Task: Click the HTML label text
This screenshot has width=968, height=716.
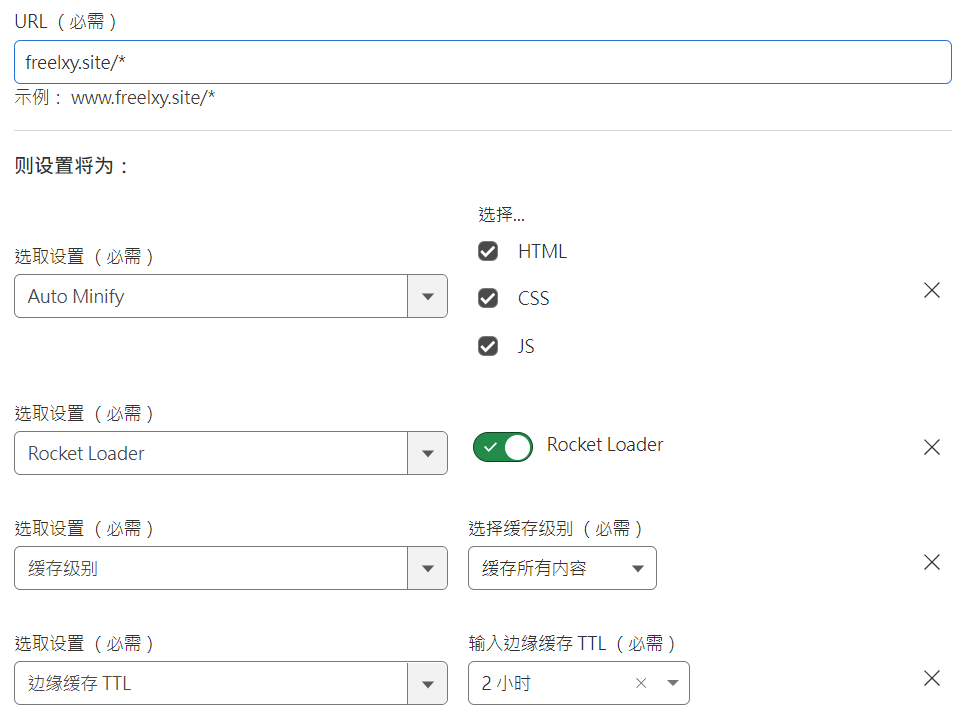Action: coord(542,252)
